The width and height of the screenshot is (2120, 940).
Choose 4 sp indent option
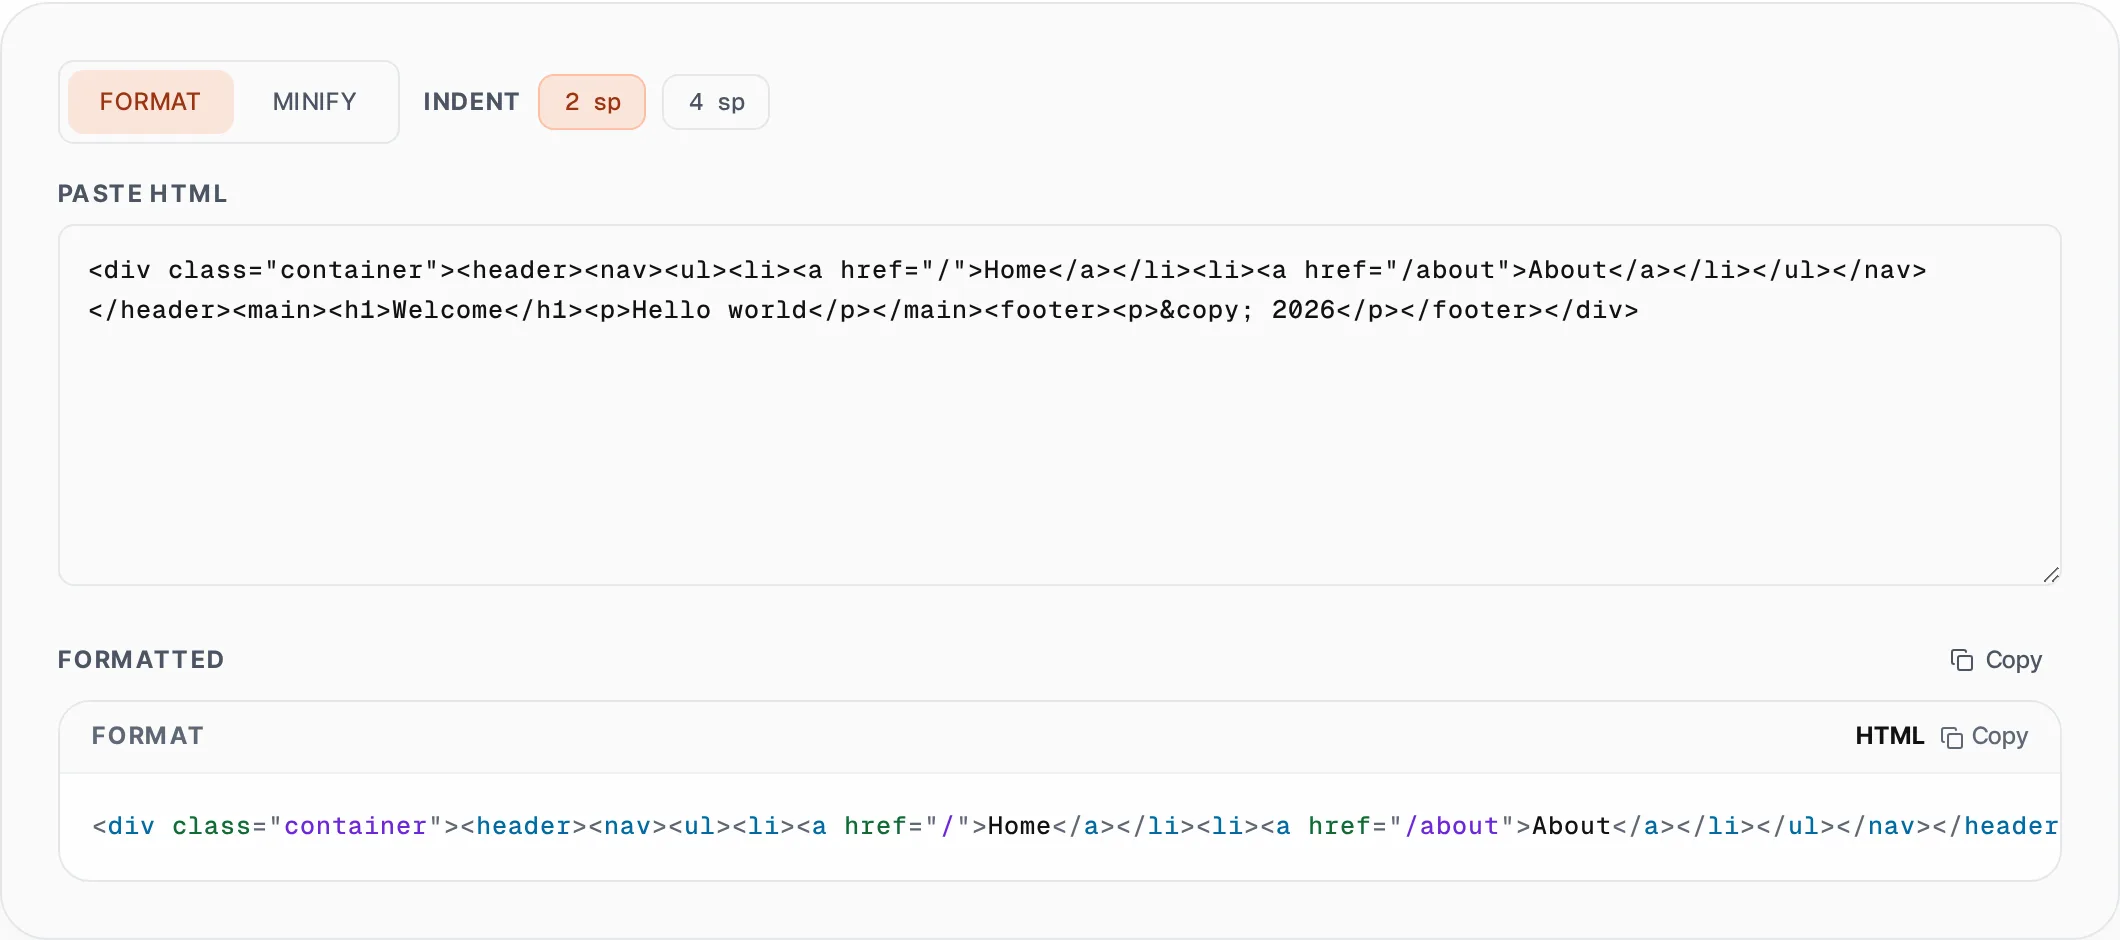pos(716,102)
